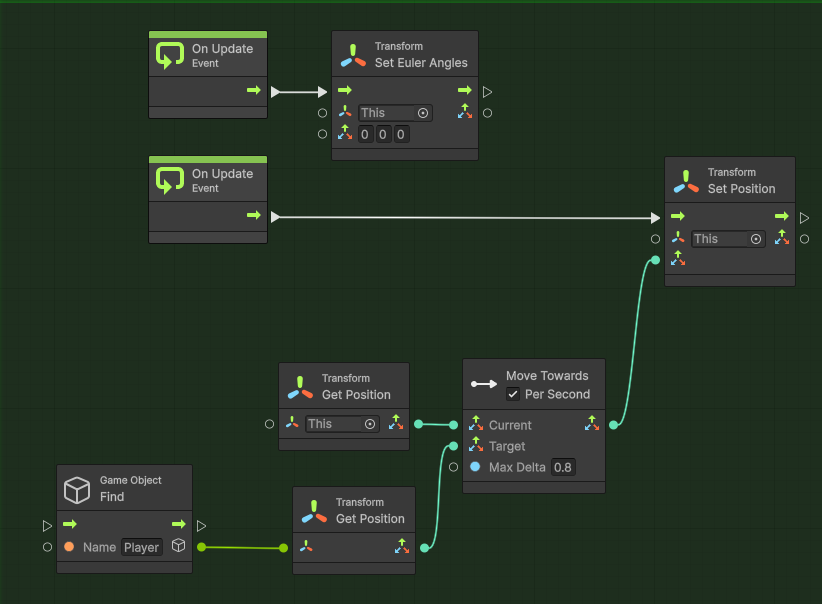This screenshot has width=822, height=604.
Task: Click the Set Euler Angles transform icon
Action: pyautogui.click(x=353, y=55)
